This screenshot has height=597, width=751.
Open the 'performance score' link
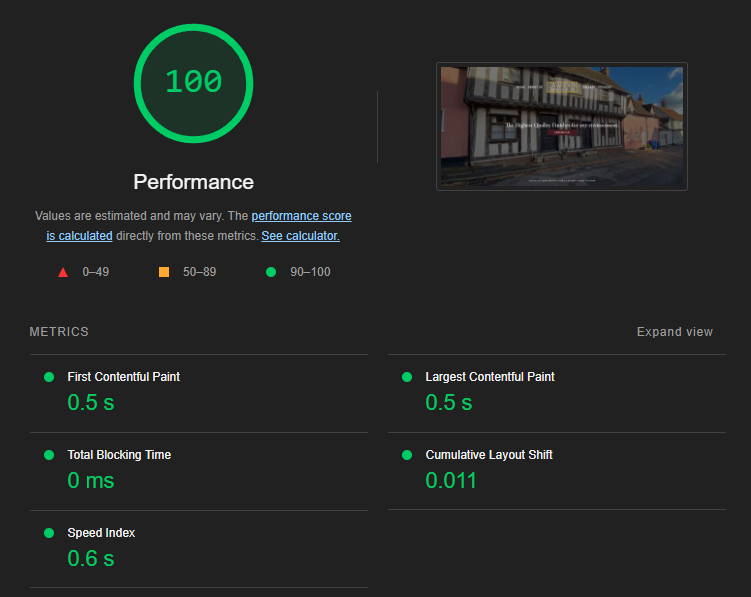coord(301,216)
